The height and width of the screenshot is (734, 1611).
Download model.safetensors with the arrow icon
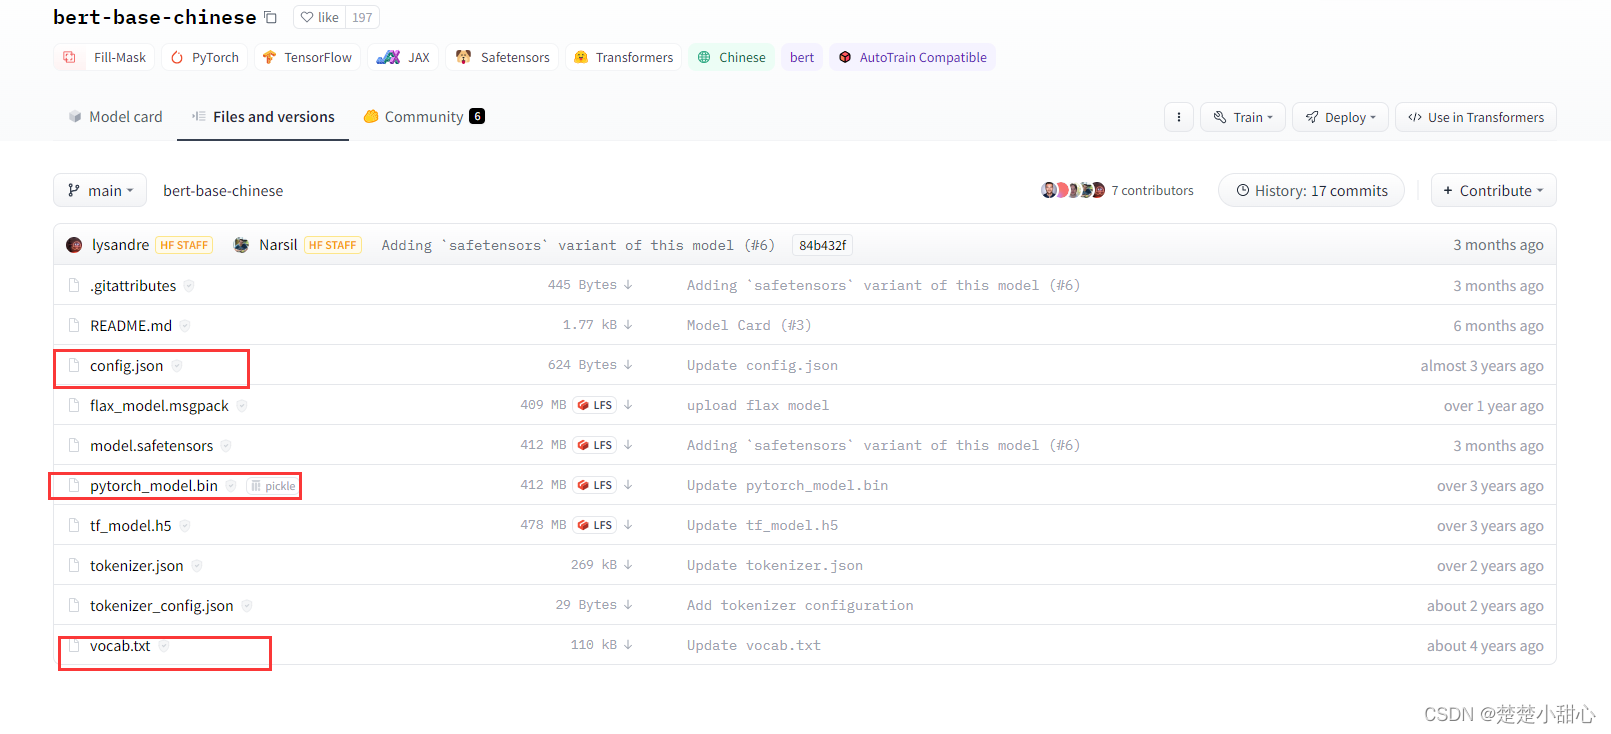click(x=628, y=445)
